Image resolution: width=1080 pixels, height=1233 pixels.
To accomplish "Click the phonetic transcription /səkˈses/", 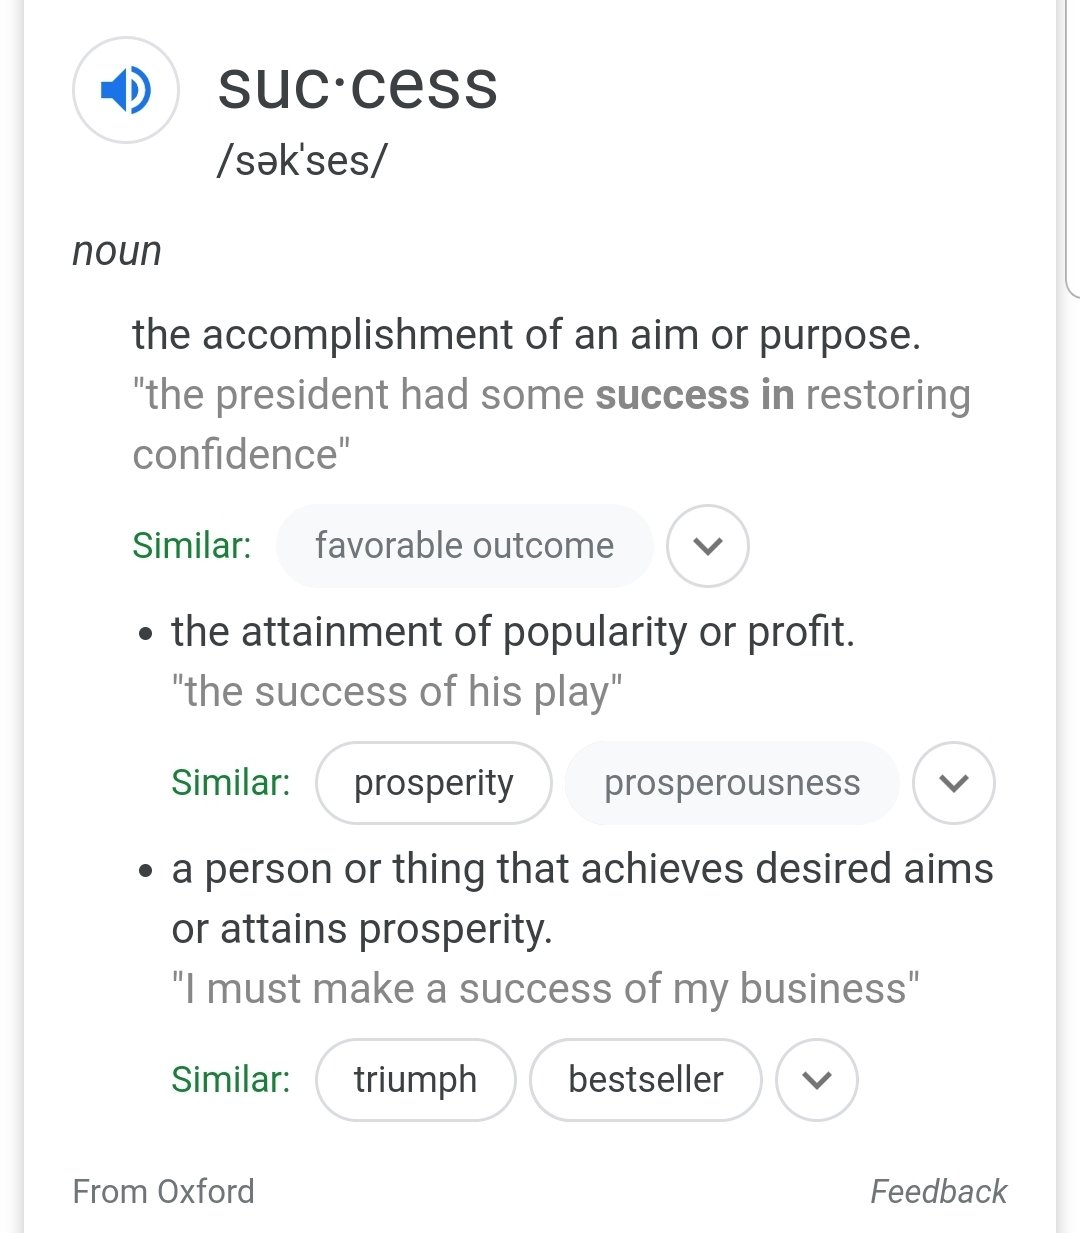I will tap(301, 161).
